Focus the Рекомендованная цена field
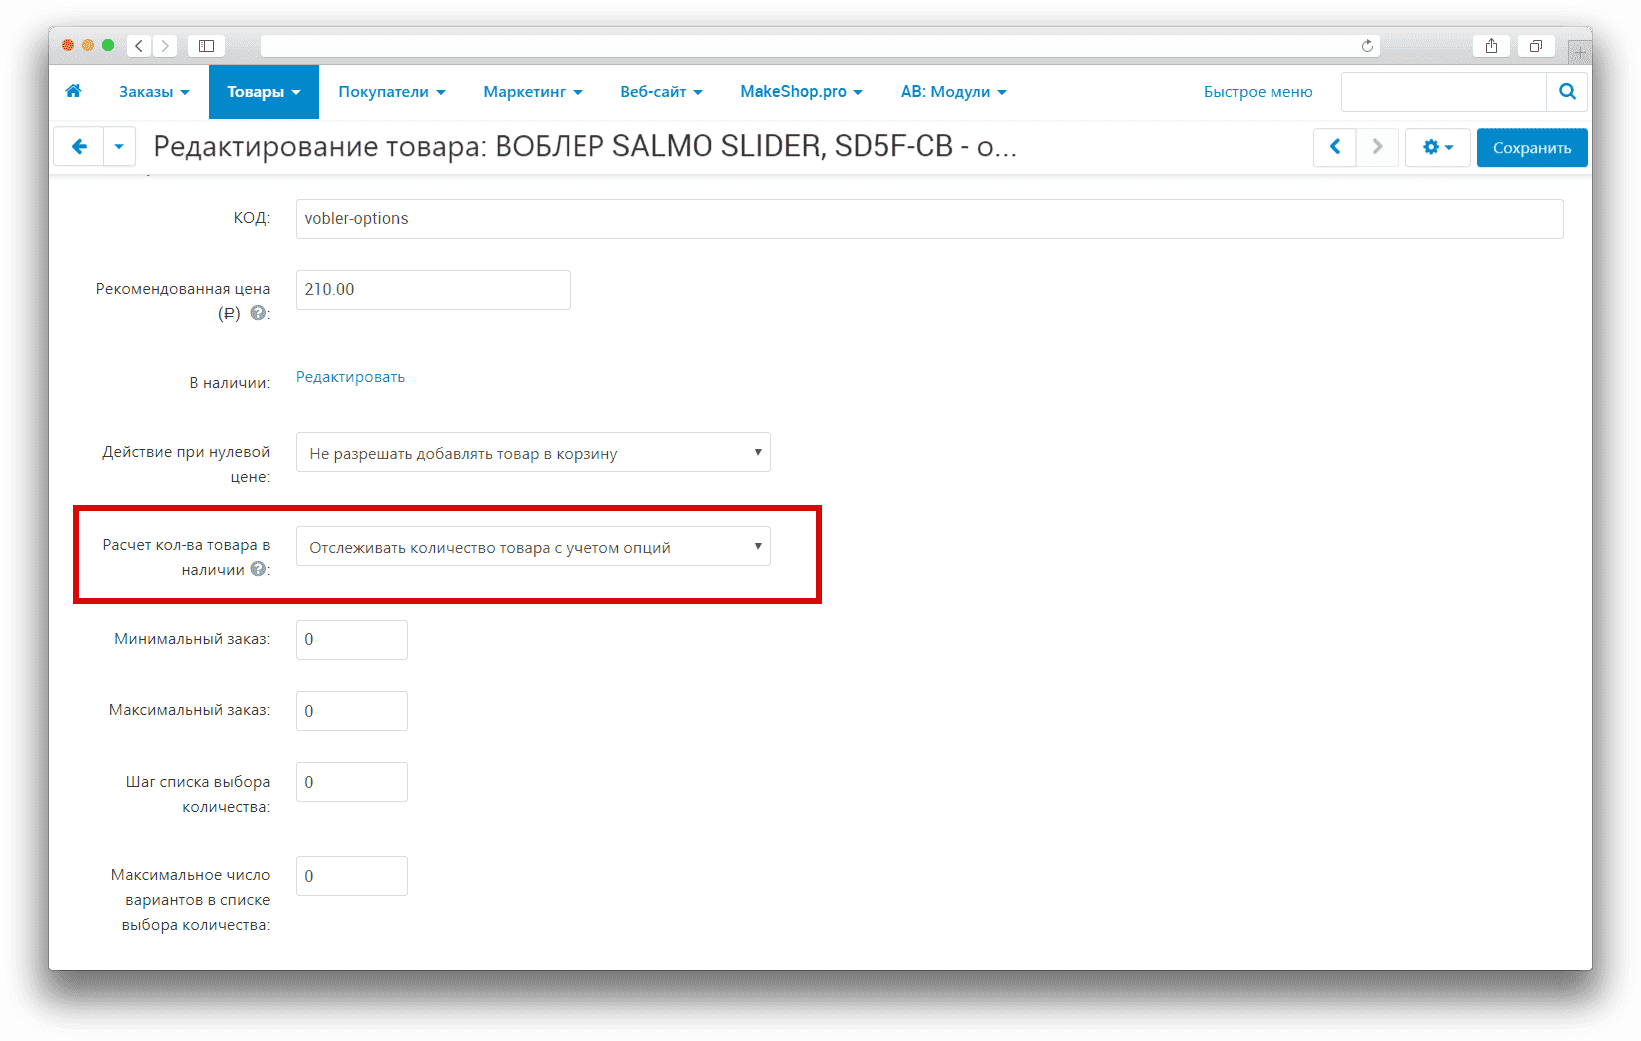Screen dimensions: 1641x1041 pyautogui.click(x=433, y=290)
